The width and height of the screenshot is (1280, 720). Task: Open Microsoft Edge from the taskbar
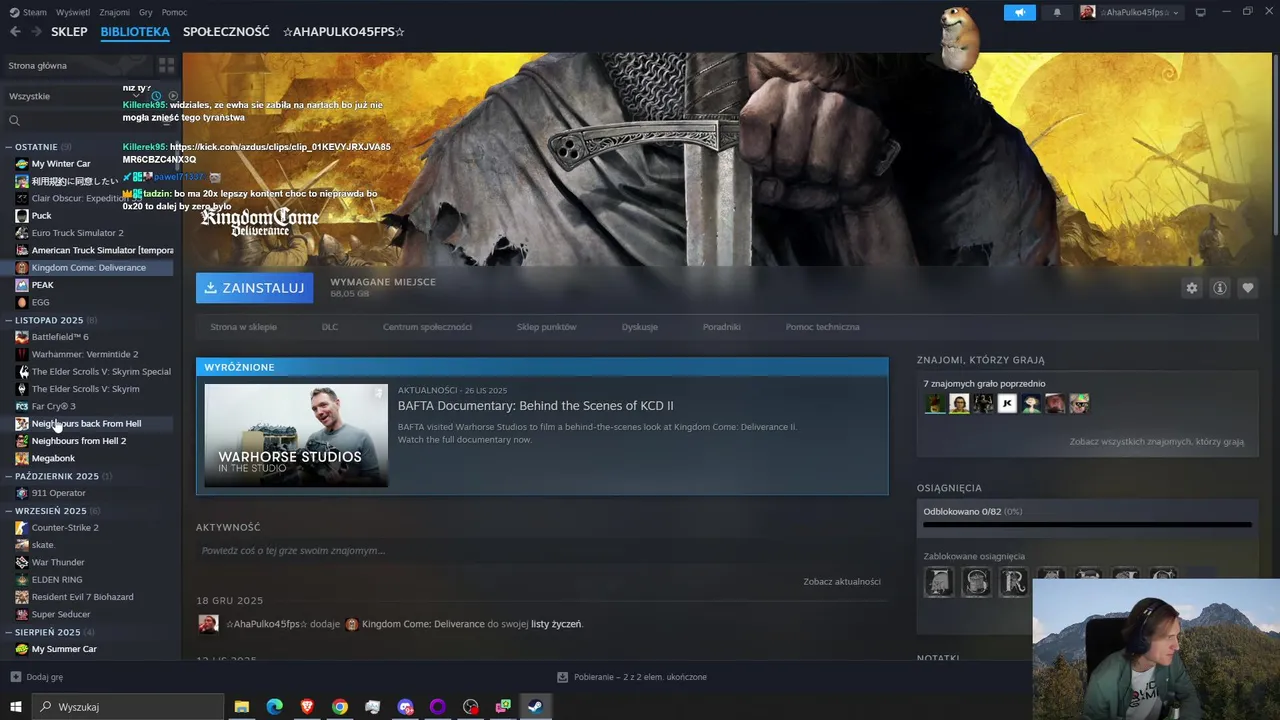tap(274, 707)
